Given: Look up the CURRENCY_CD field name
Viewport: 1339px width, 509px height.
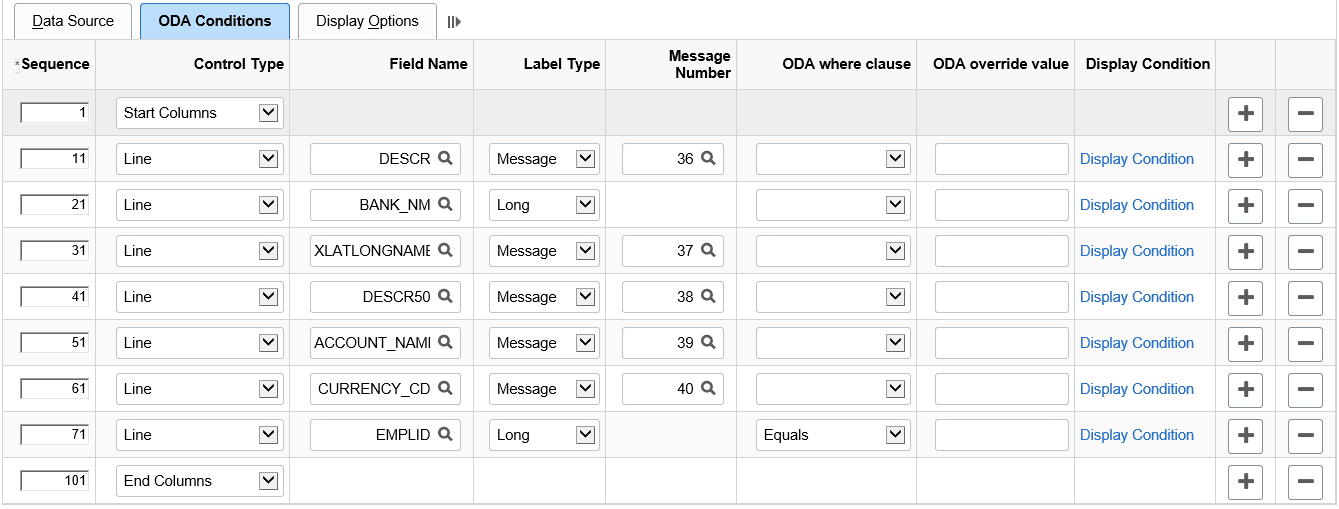Looking at the screenshot, I should [x=446, y=389].
